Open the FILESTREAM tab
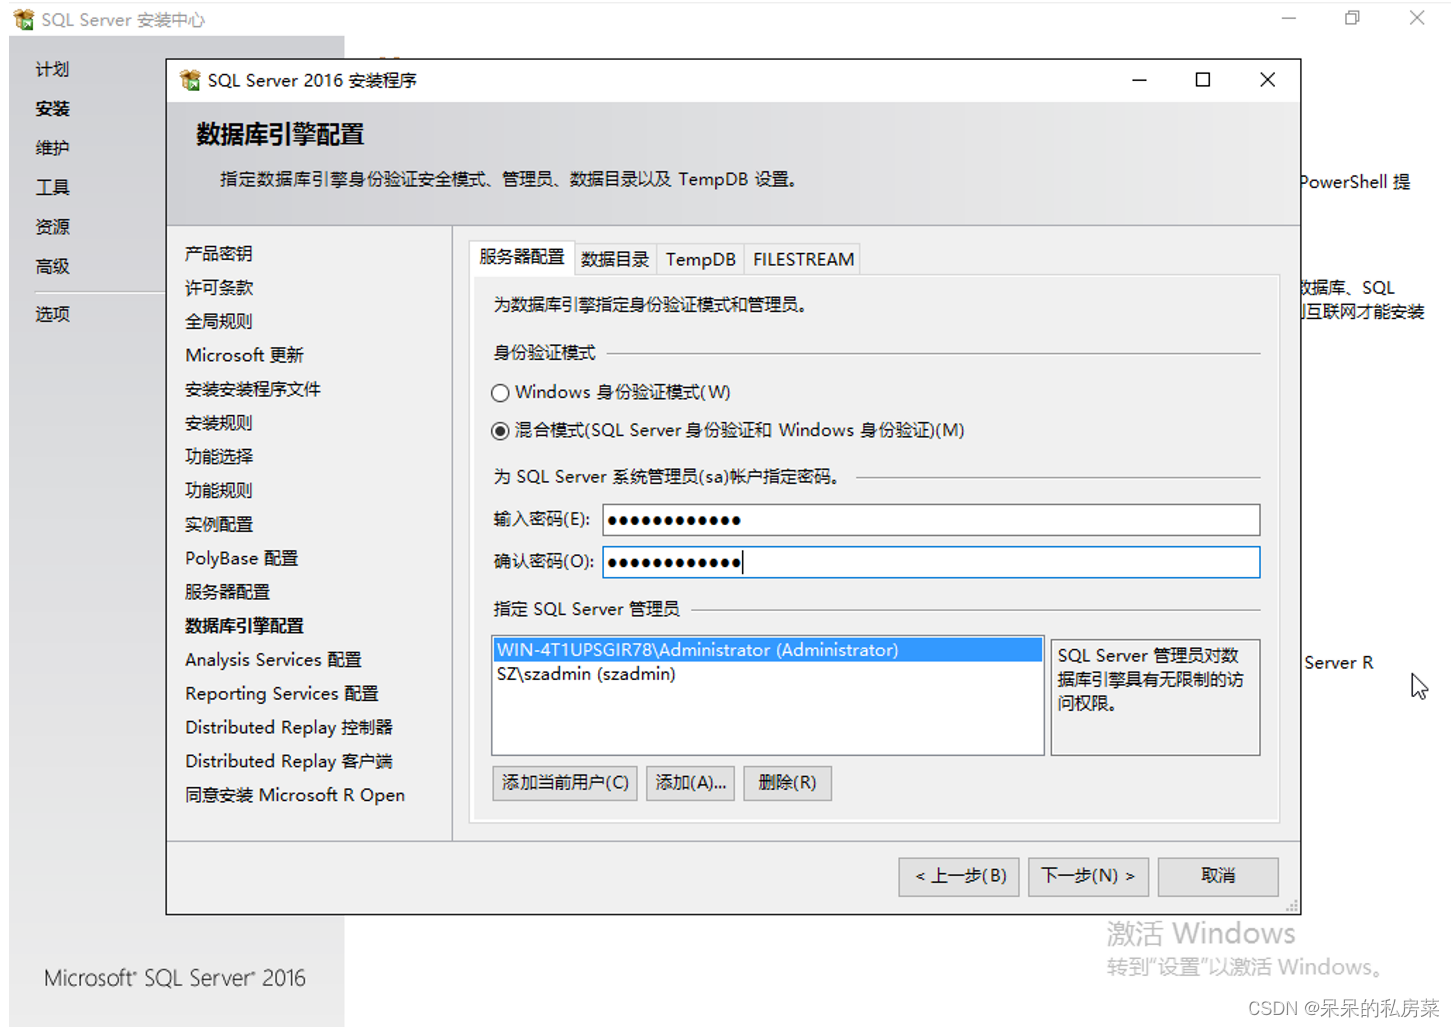1455x1027 pixels. pyautogui.click(x=803, y=259)
